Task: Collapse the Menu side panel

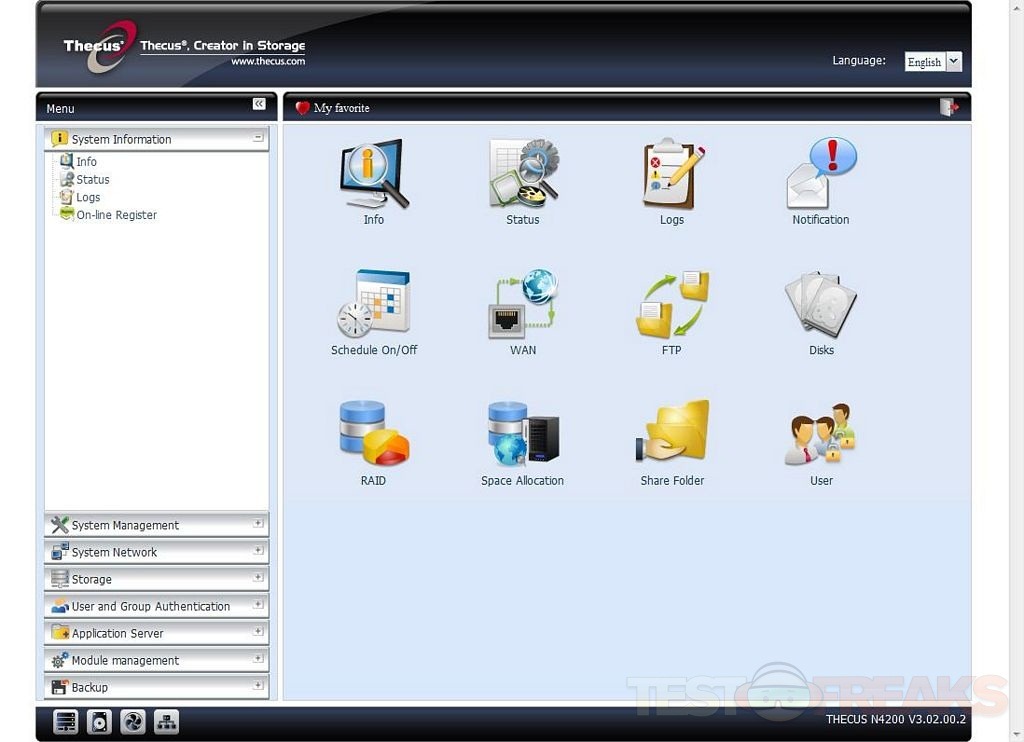Action: [x=259, y=104]
